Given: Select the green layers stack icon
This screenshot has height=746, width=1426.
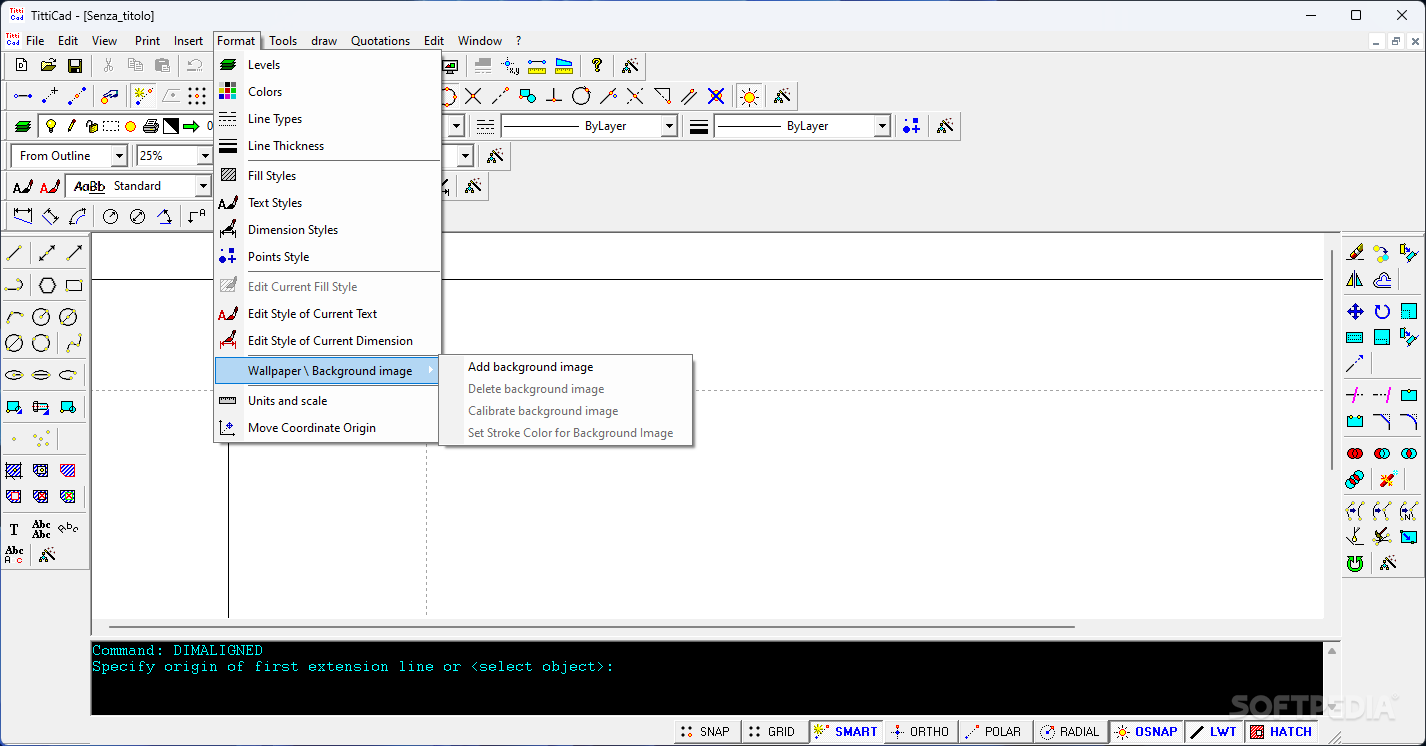Looking at the screenshot, I should [x=23, y=126].
